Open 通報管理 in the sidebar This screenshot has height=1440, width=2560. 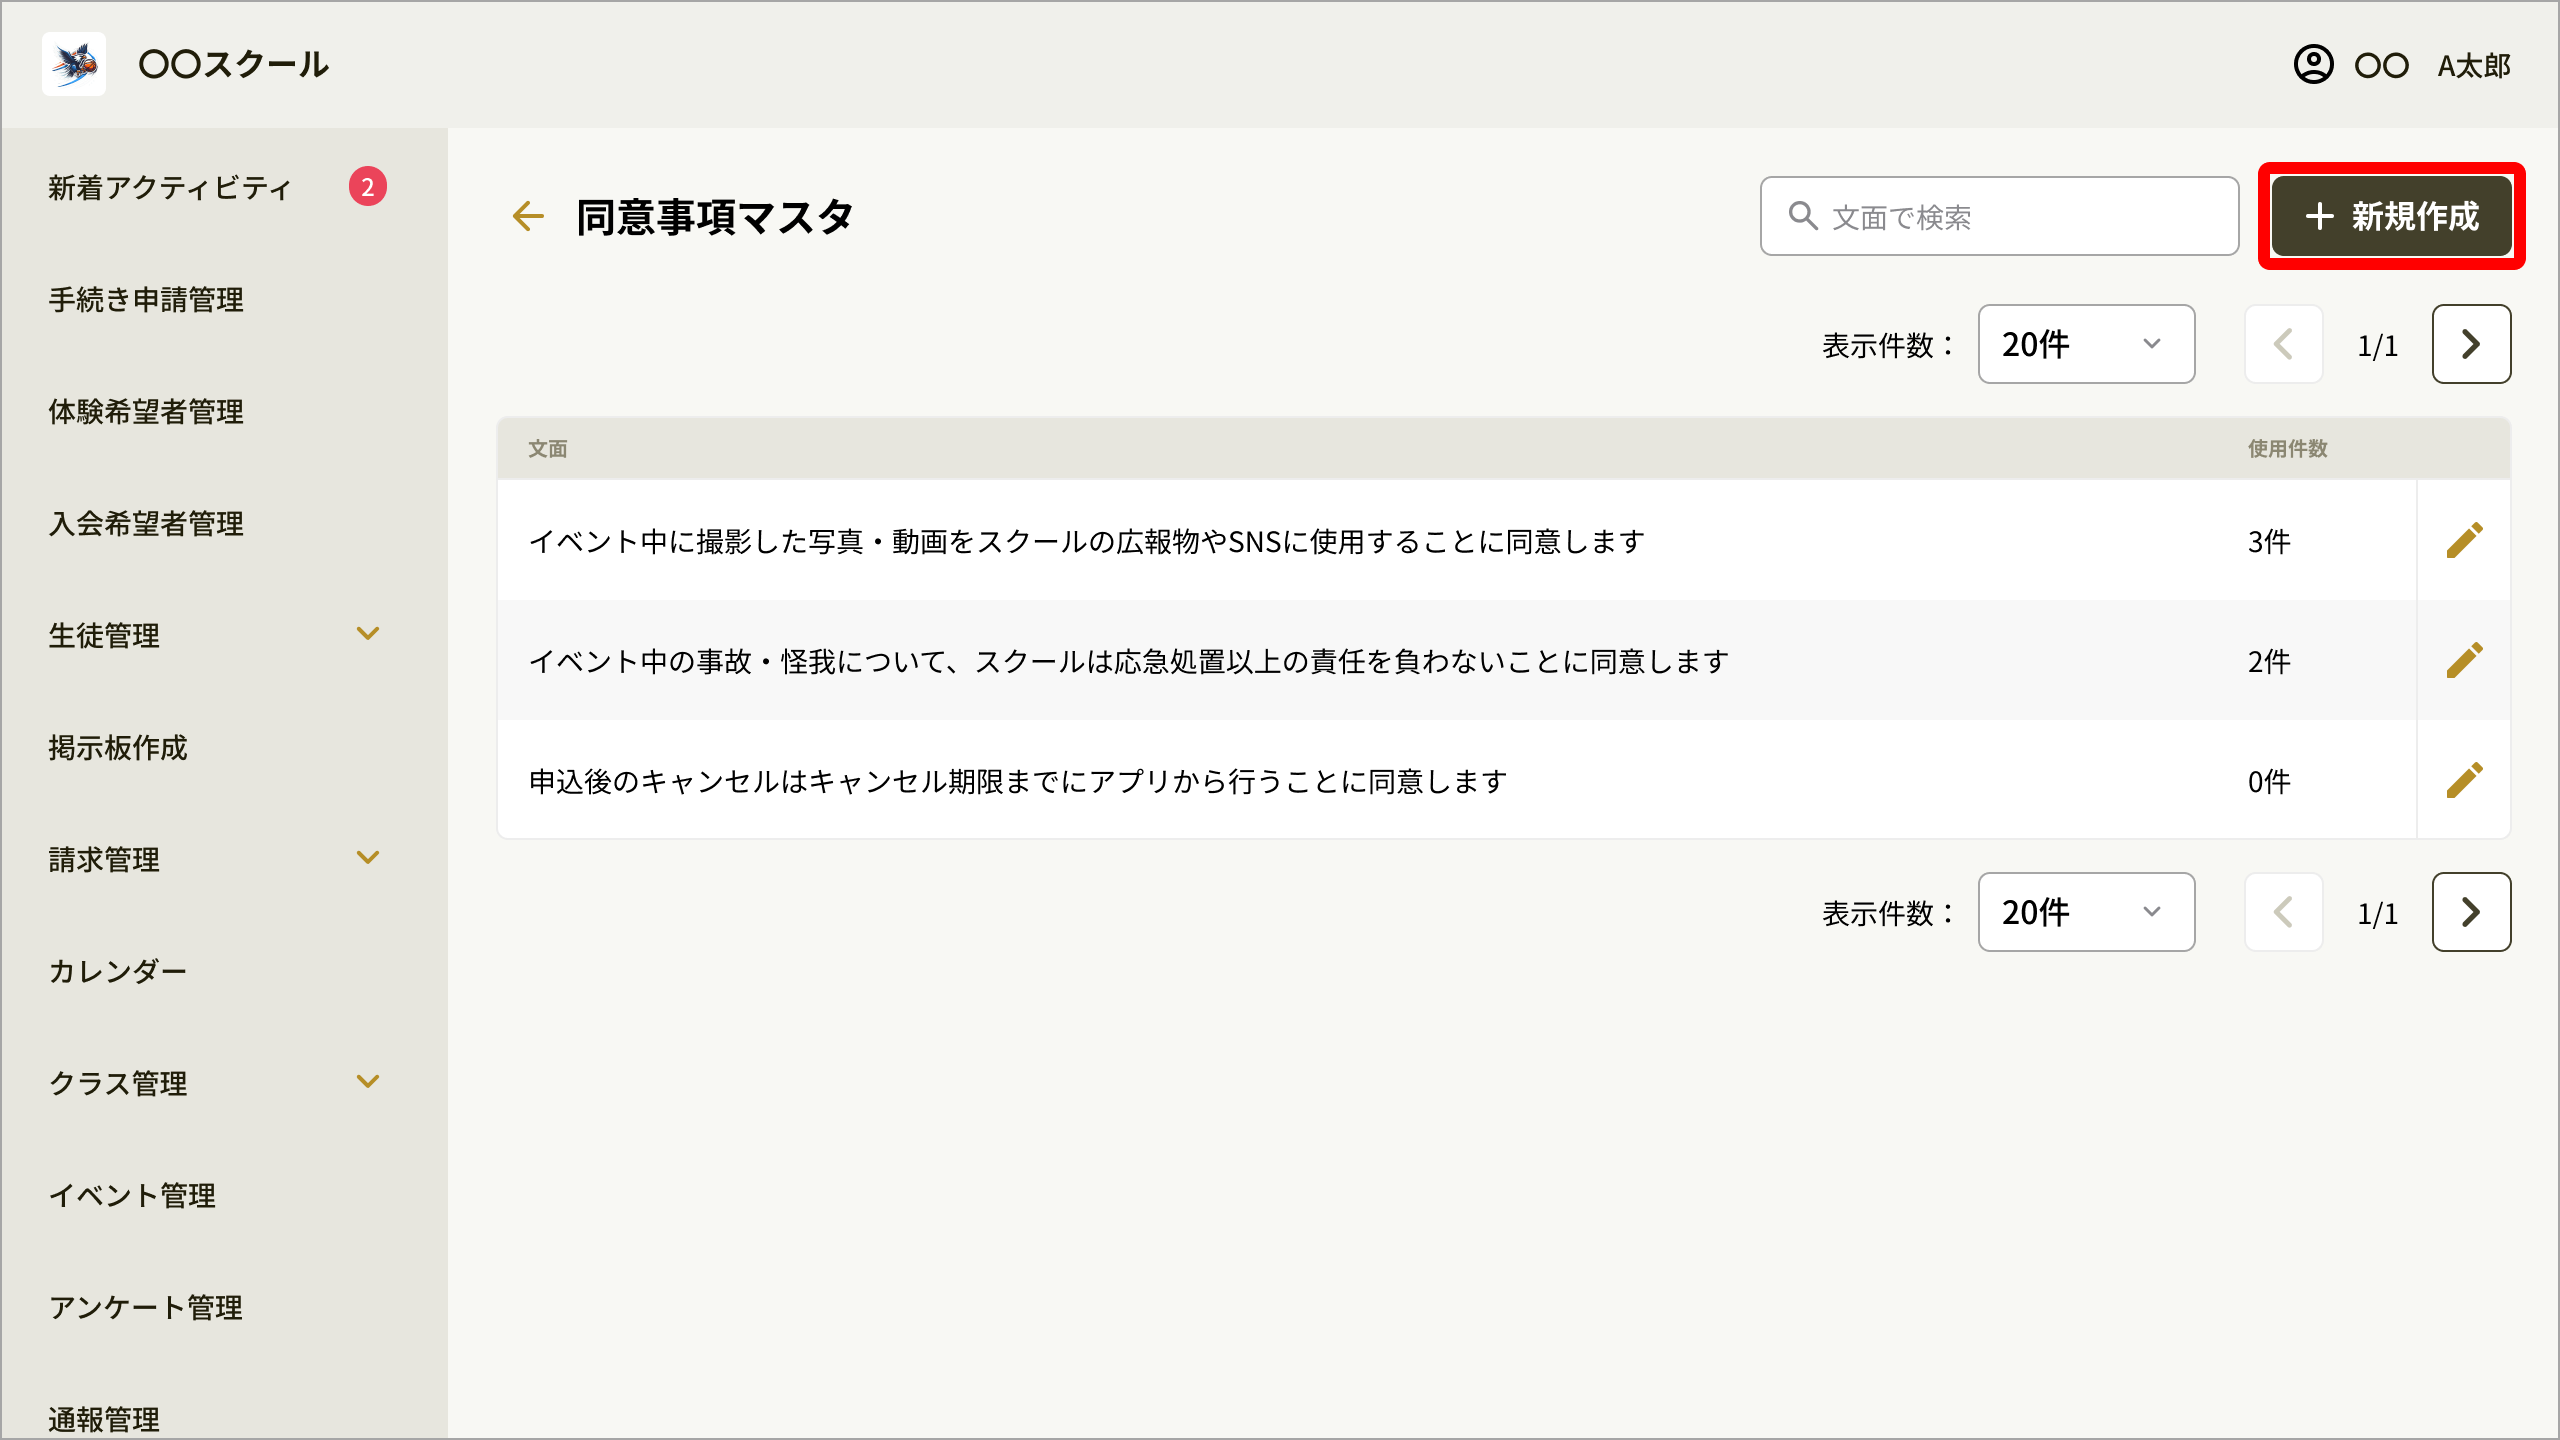click(104, 1420)
